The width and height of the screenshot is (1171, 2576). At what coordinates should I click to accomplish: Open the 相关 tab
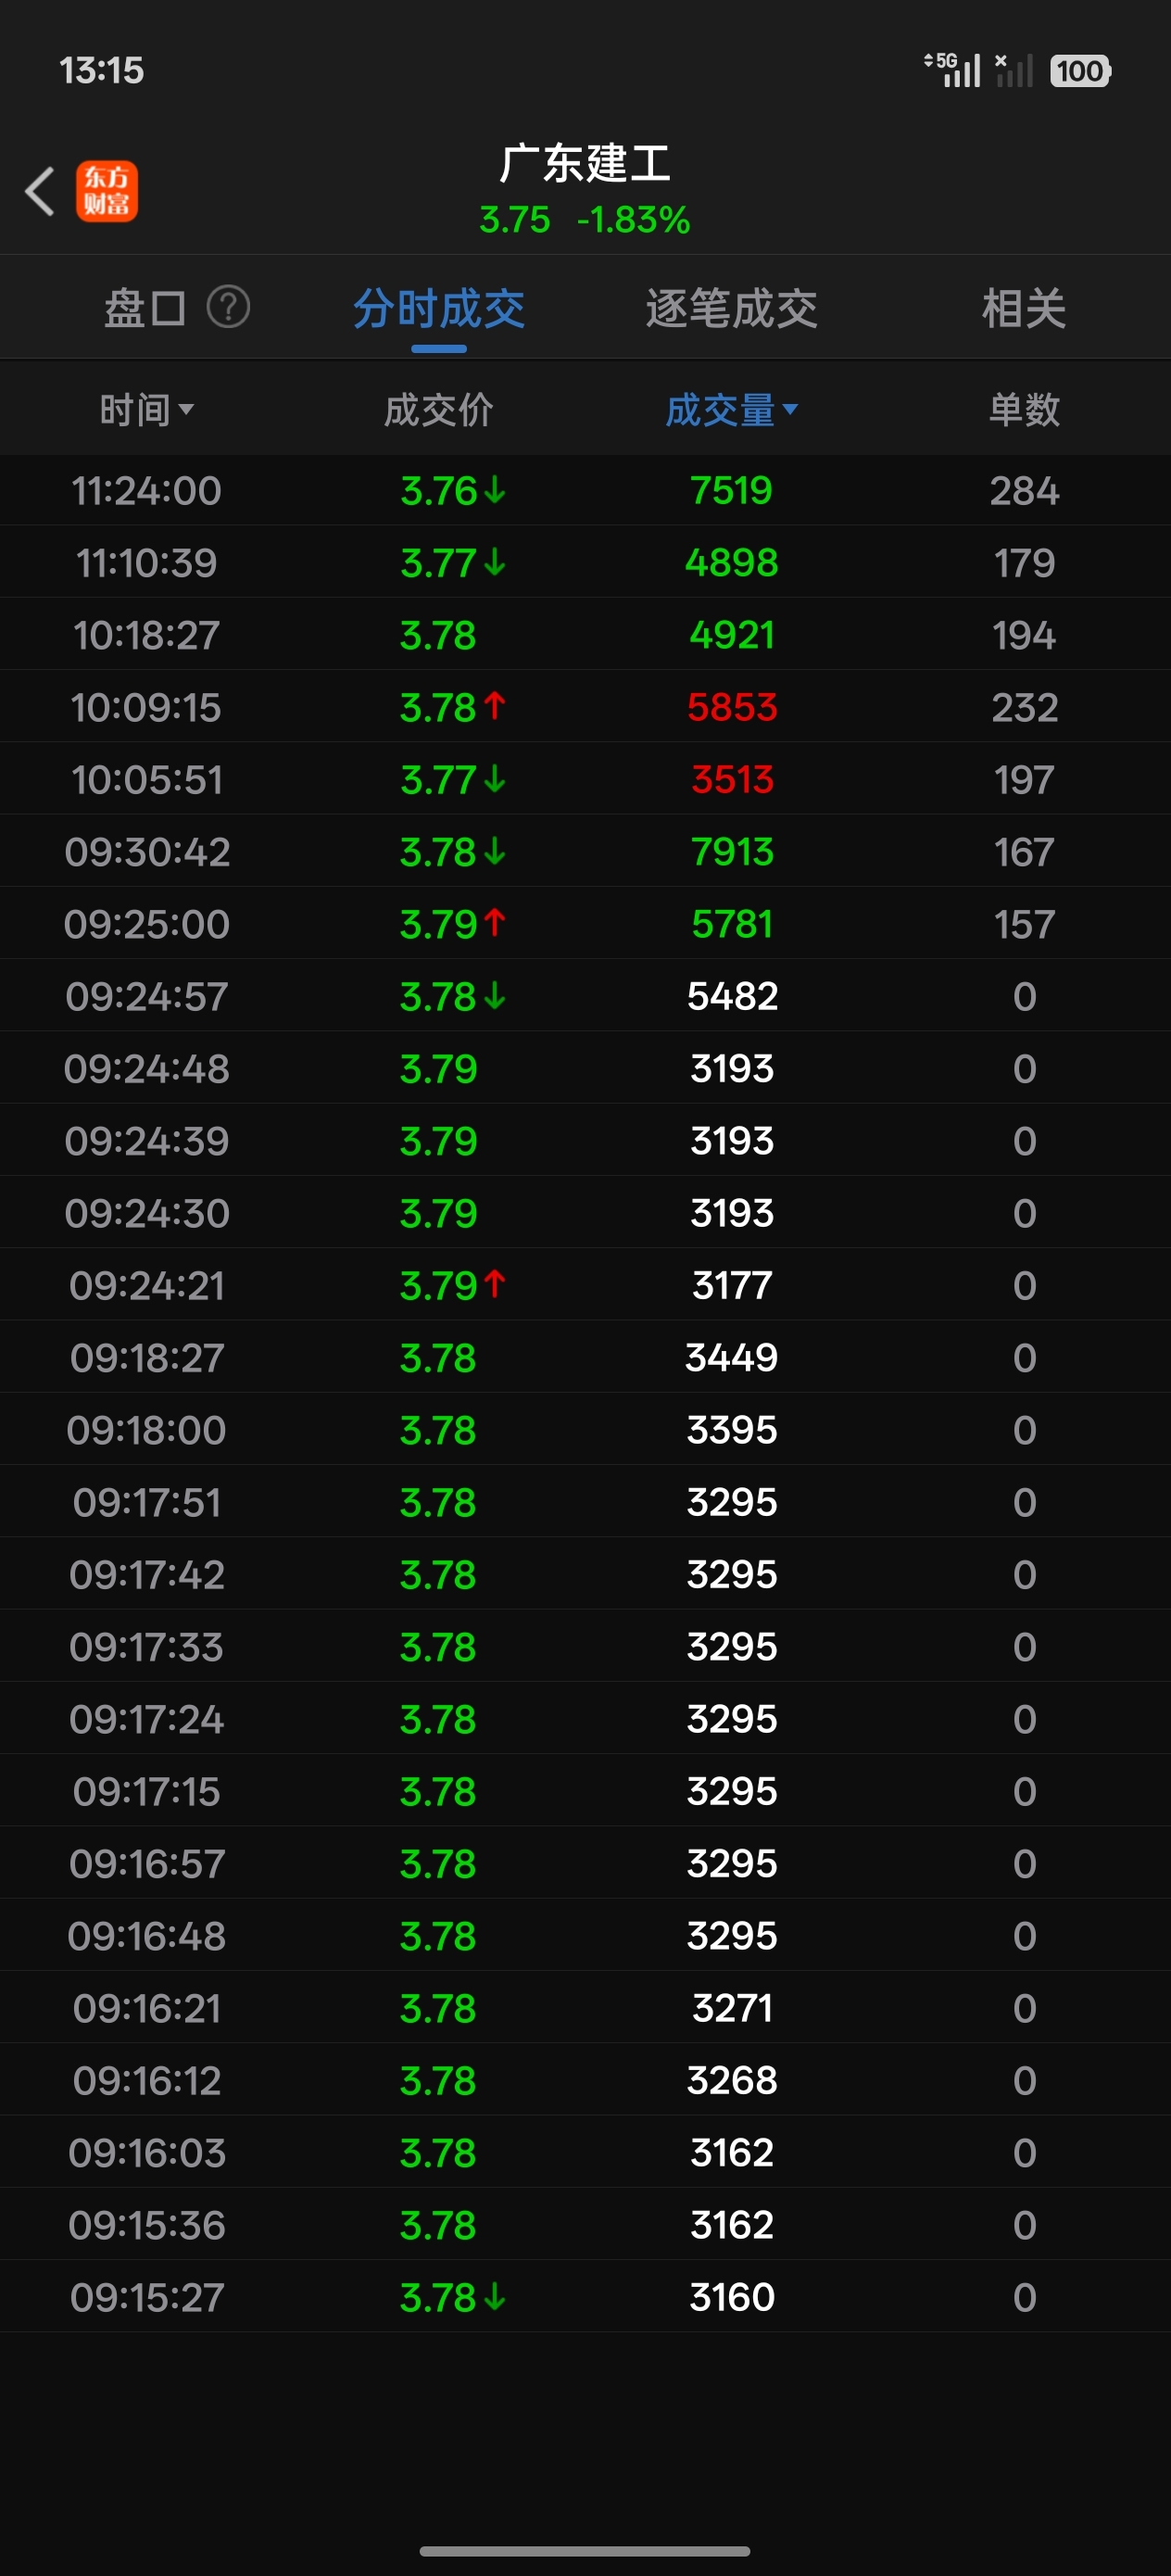pyautogui.click(x=1024, y=308)
